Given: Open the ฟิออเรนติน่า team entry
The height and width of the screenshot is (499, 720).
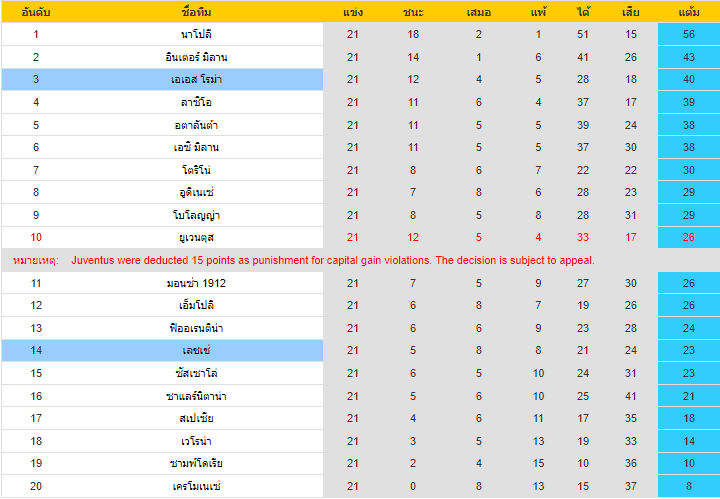Looking at the screenshot, I should [196, 328].
